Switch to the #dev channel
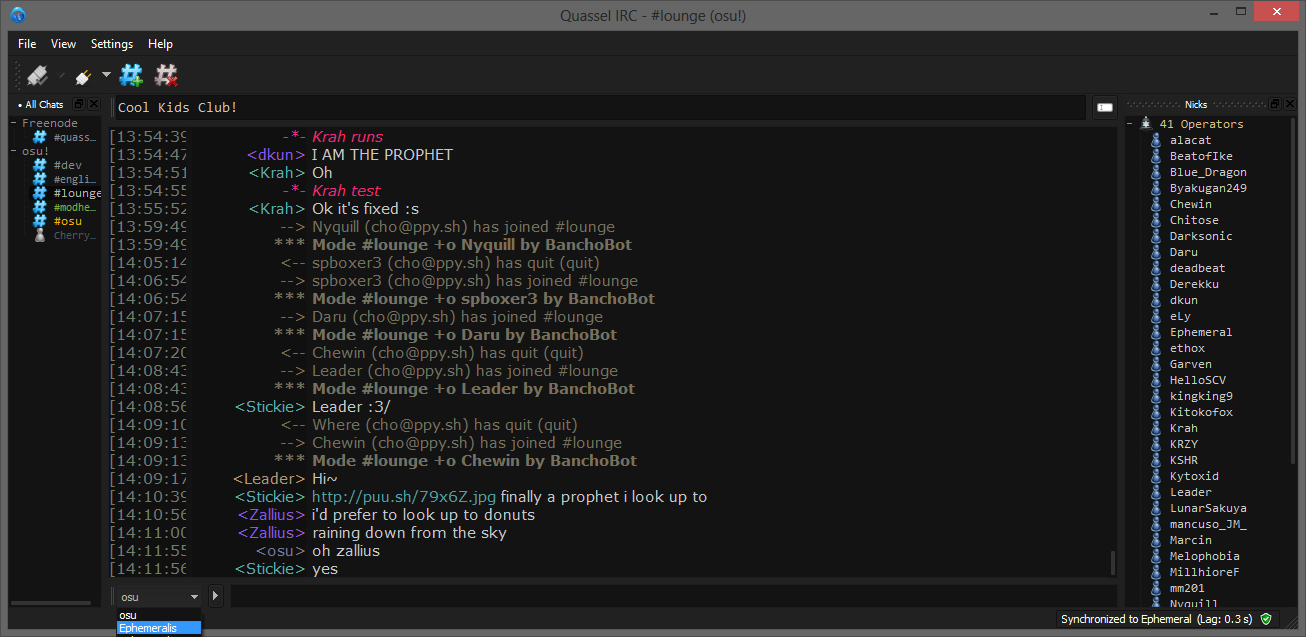Screen dimensions: 1306x637 [68, 165]
